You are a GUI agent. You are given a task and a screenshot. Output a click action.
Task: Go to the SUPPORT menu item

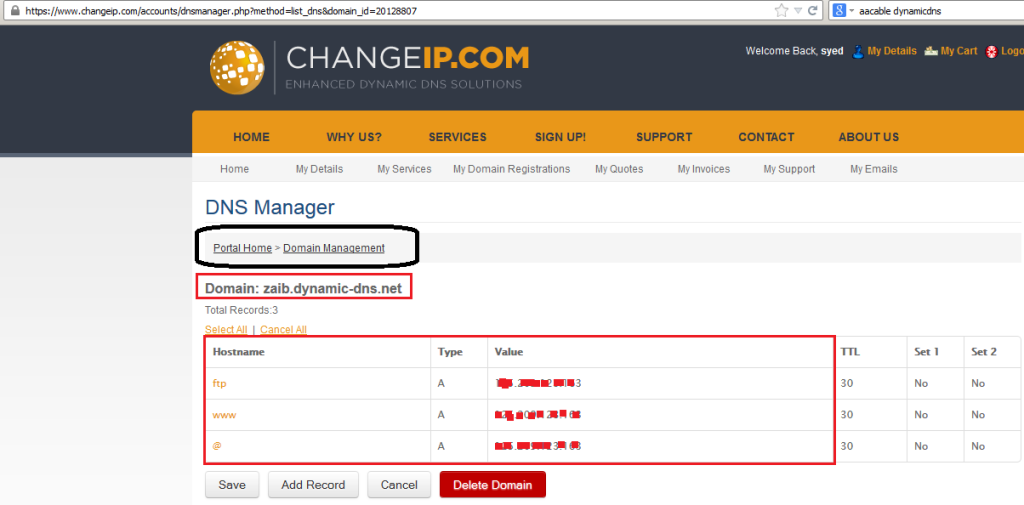click(664, 137)
